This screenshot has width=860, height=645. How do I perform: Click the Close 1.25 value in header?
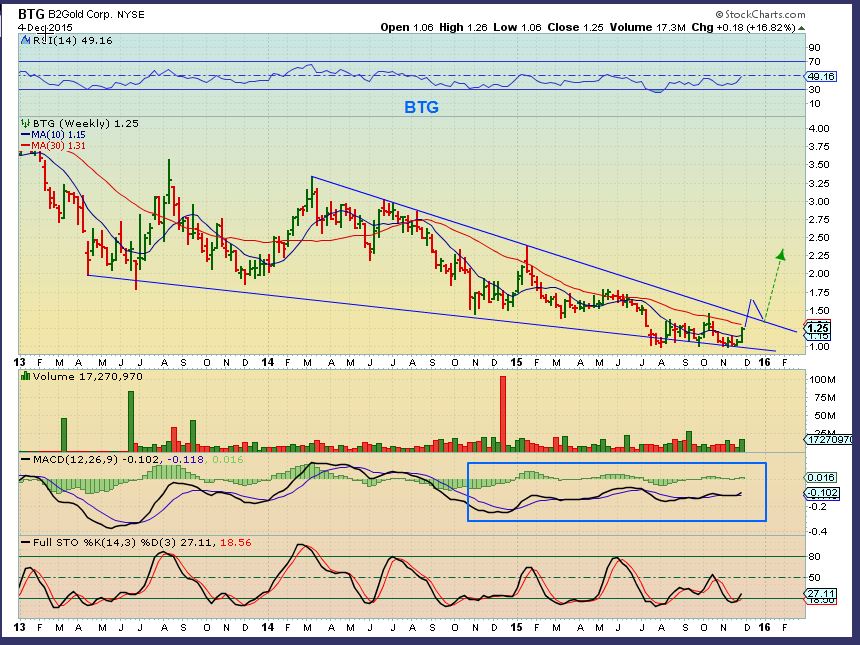tap(575, 27)
